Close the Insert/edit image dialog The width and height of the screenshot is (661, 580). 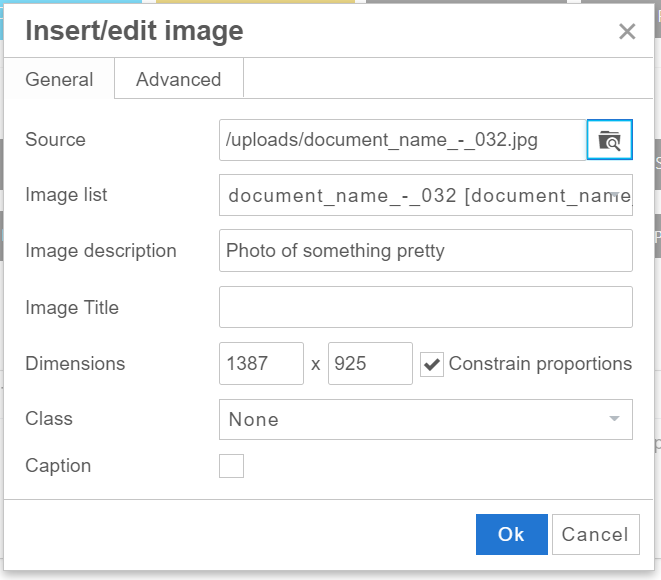[x=627, y=32]
